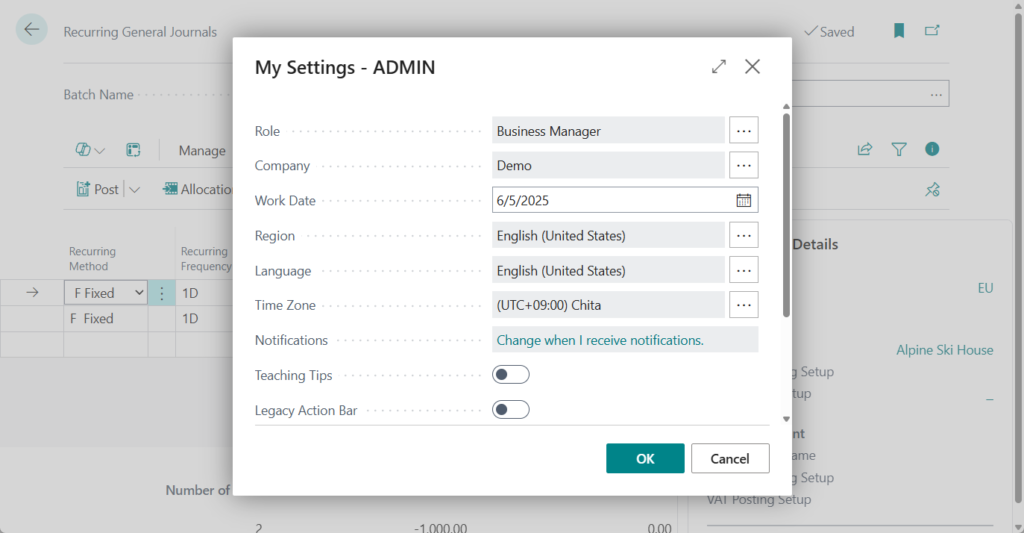
Task: Open page in new window icon
Action: pyautogui.click(x=932, y=31)
